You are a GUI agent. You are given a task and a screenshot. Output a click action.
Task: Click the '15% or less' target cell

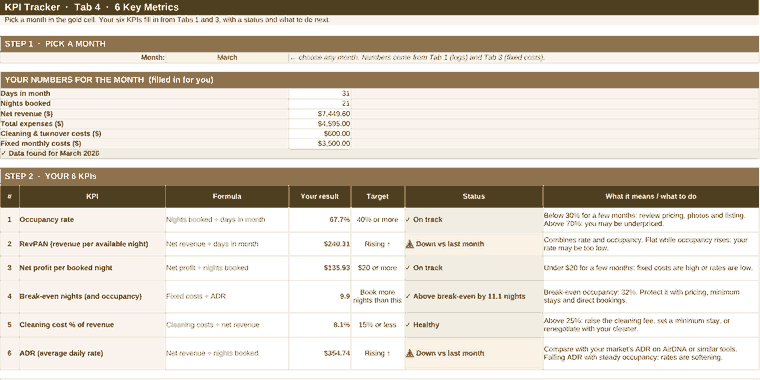[x=378, y=325]
